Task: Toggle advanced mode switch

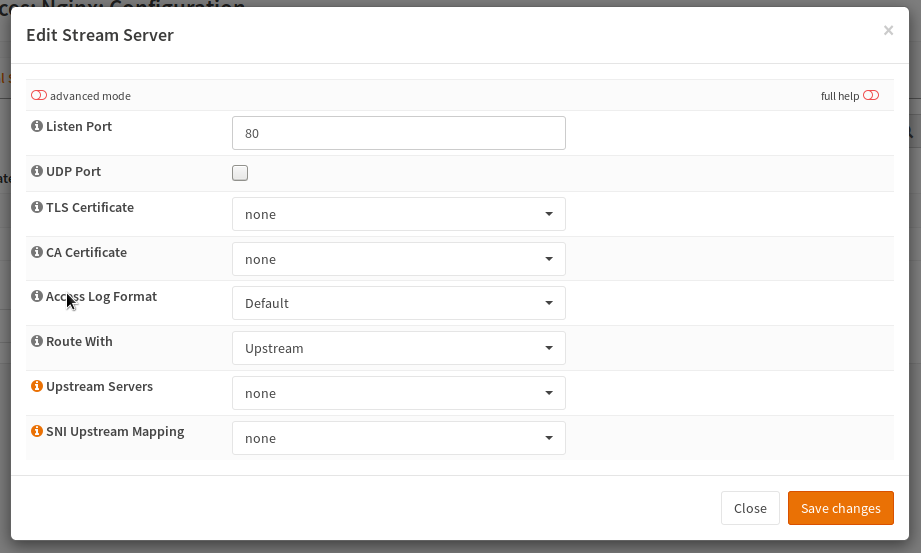Action: 39,96
